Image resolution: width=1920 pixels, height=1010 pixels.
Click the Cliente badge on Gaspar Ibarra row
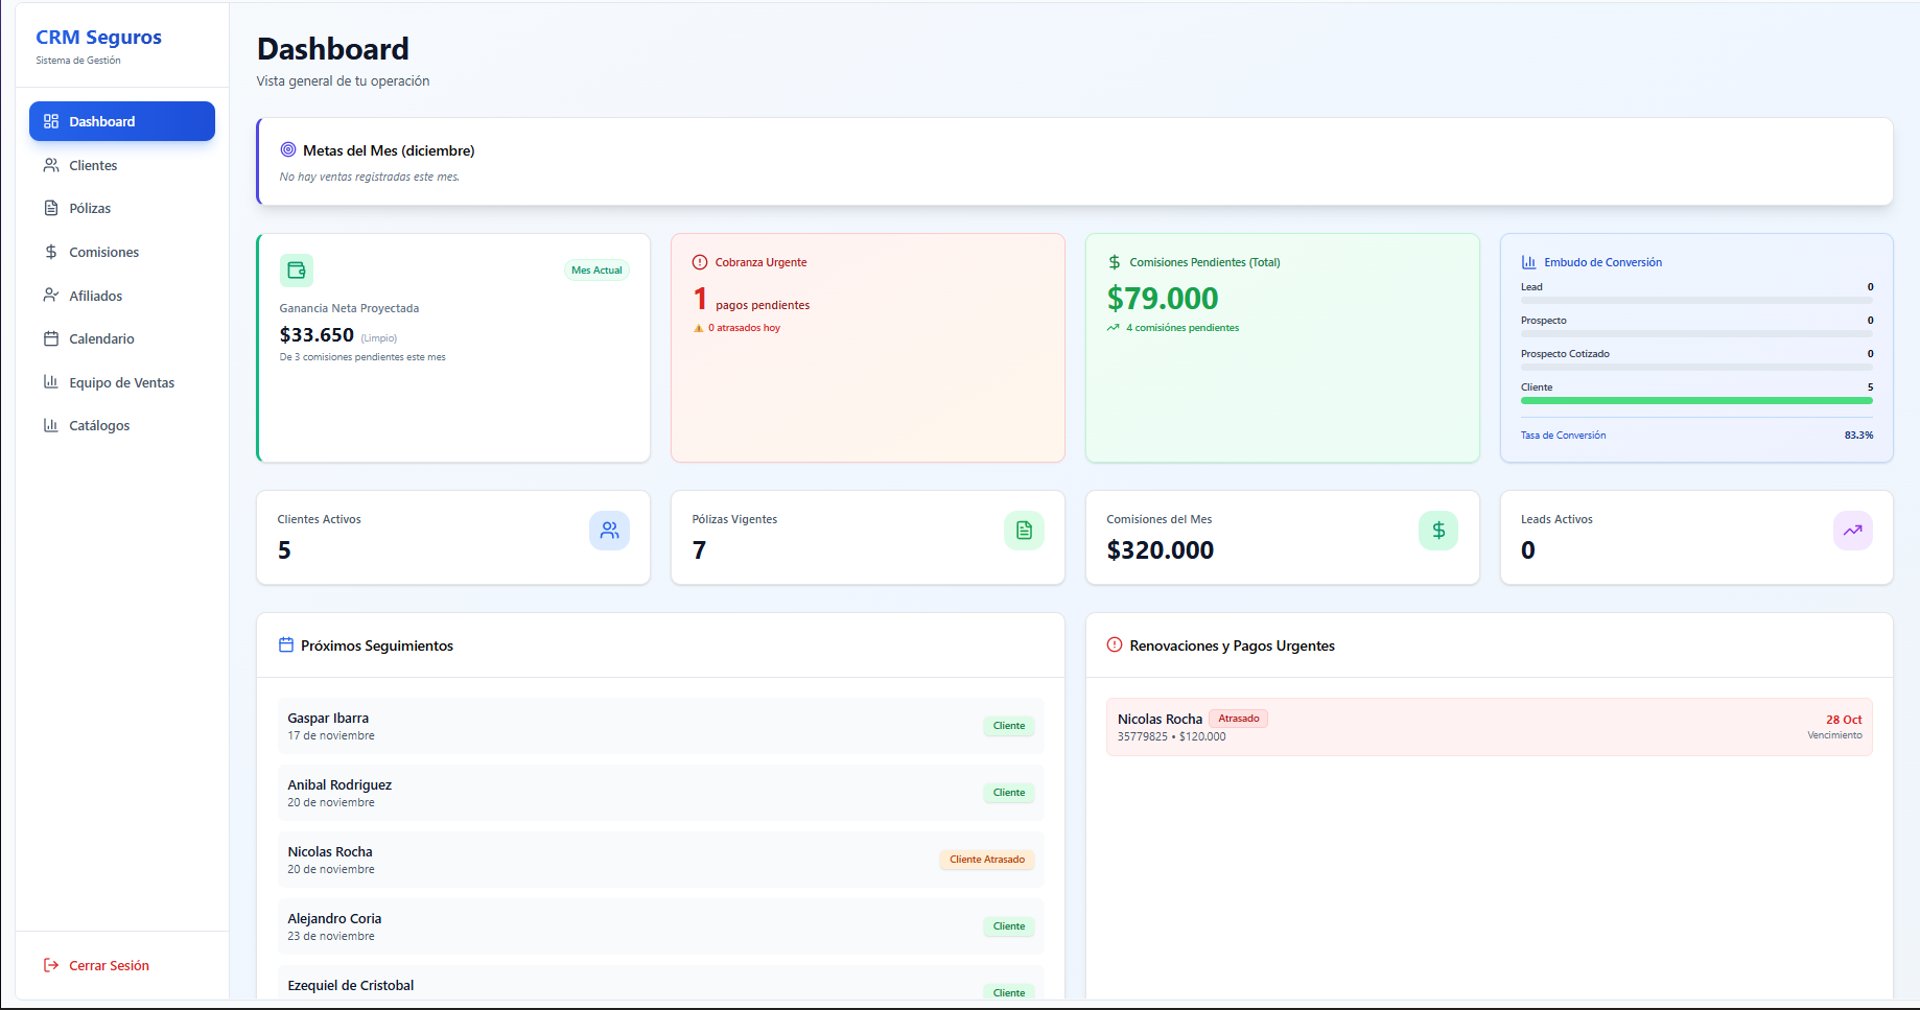tap(1009, 726)
